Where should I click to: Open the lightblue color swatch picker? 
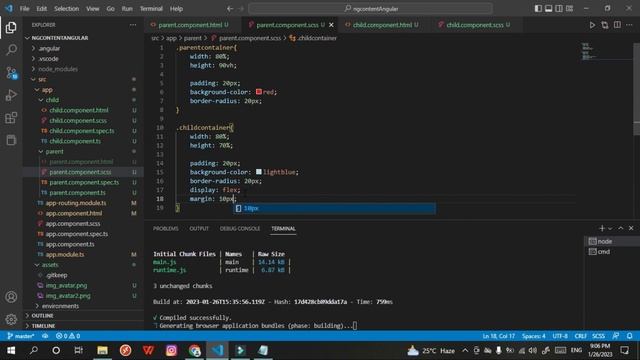(x=259, y=172)
